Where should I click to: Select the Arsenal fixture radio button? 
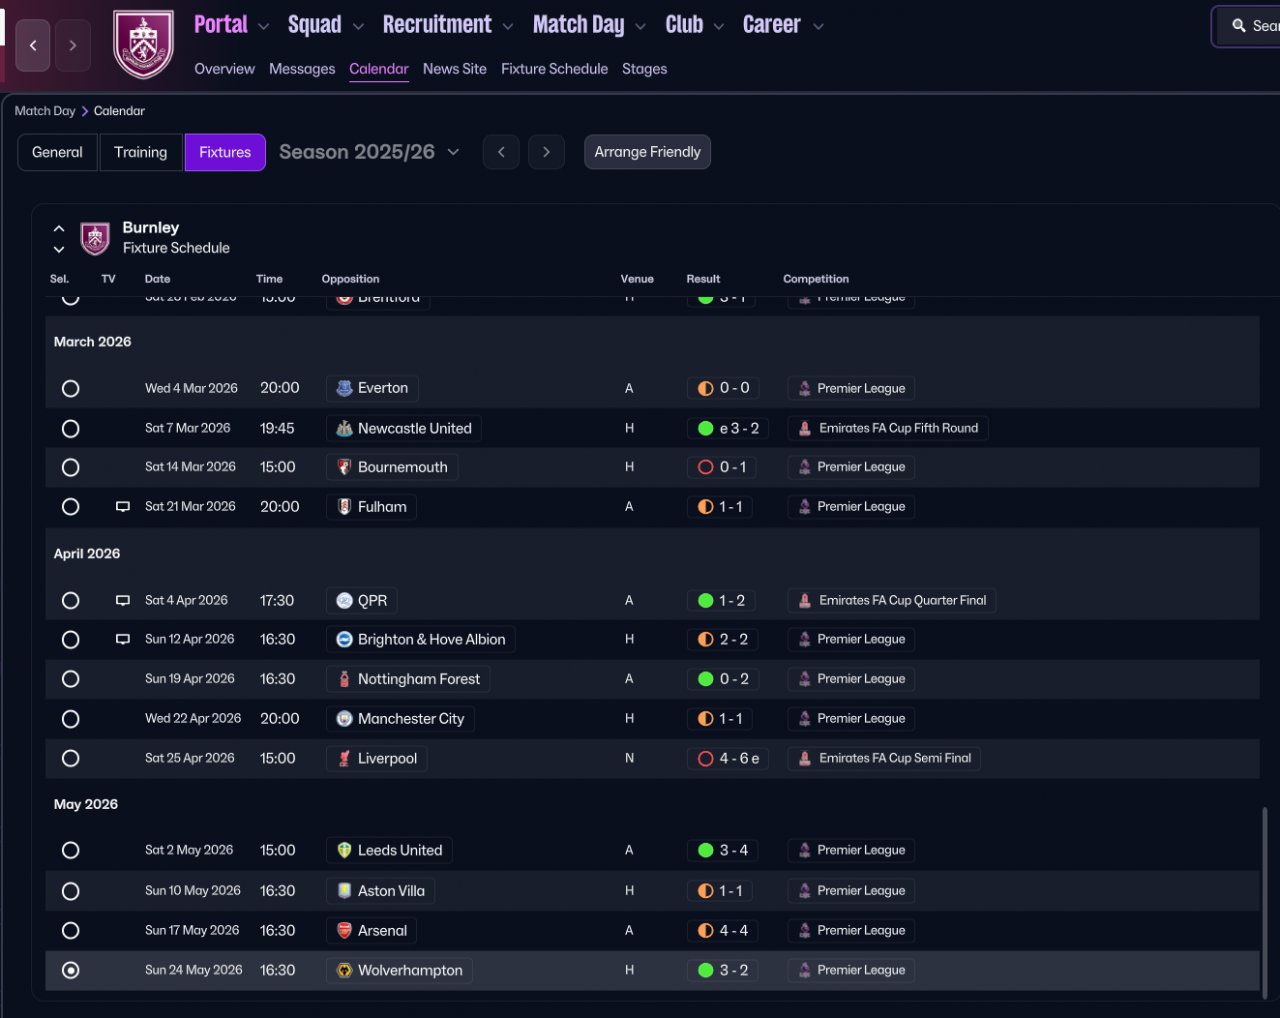70,930
